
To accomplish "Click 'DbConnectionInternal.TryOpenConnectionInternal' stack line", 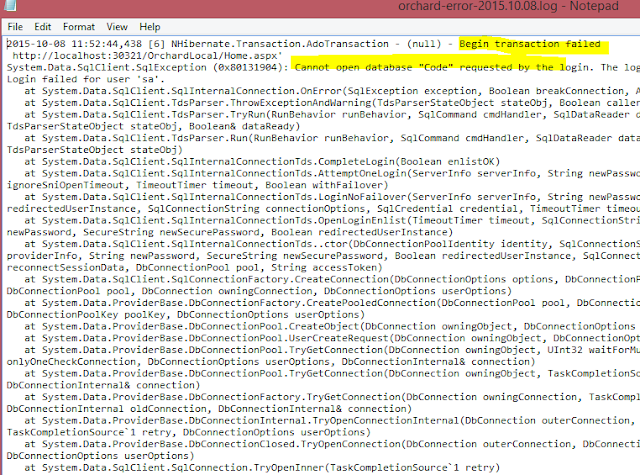I will pyautogui.click(x=332, y=421).
